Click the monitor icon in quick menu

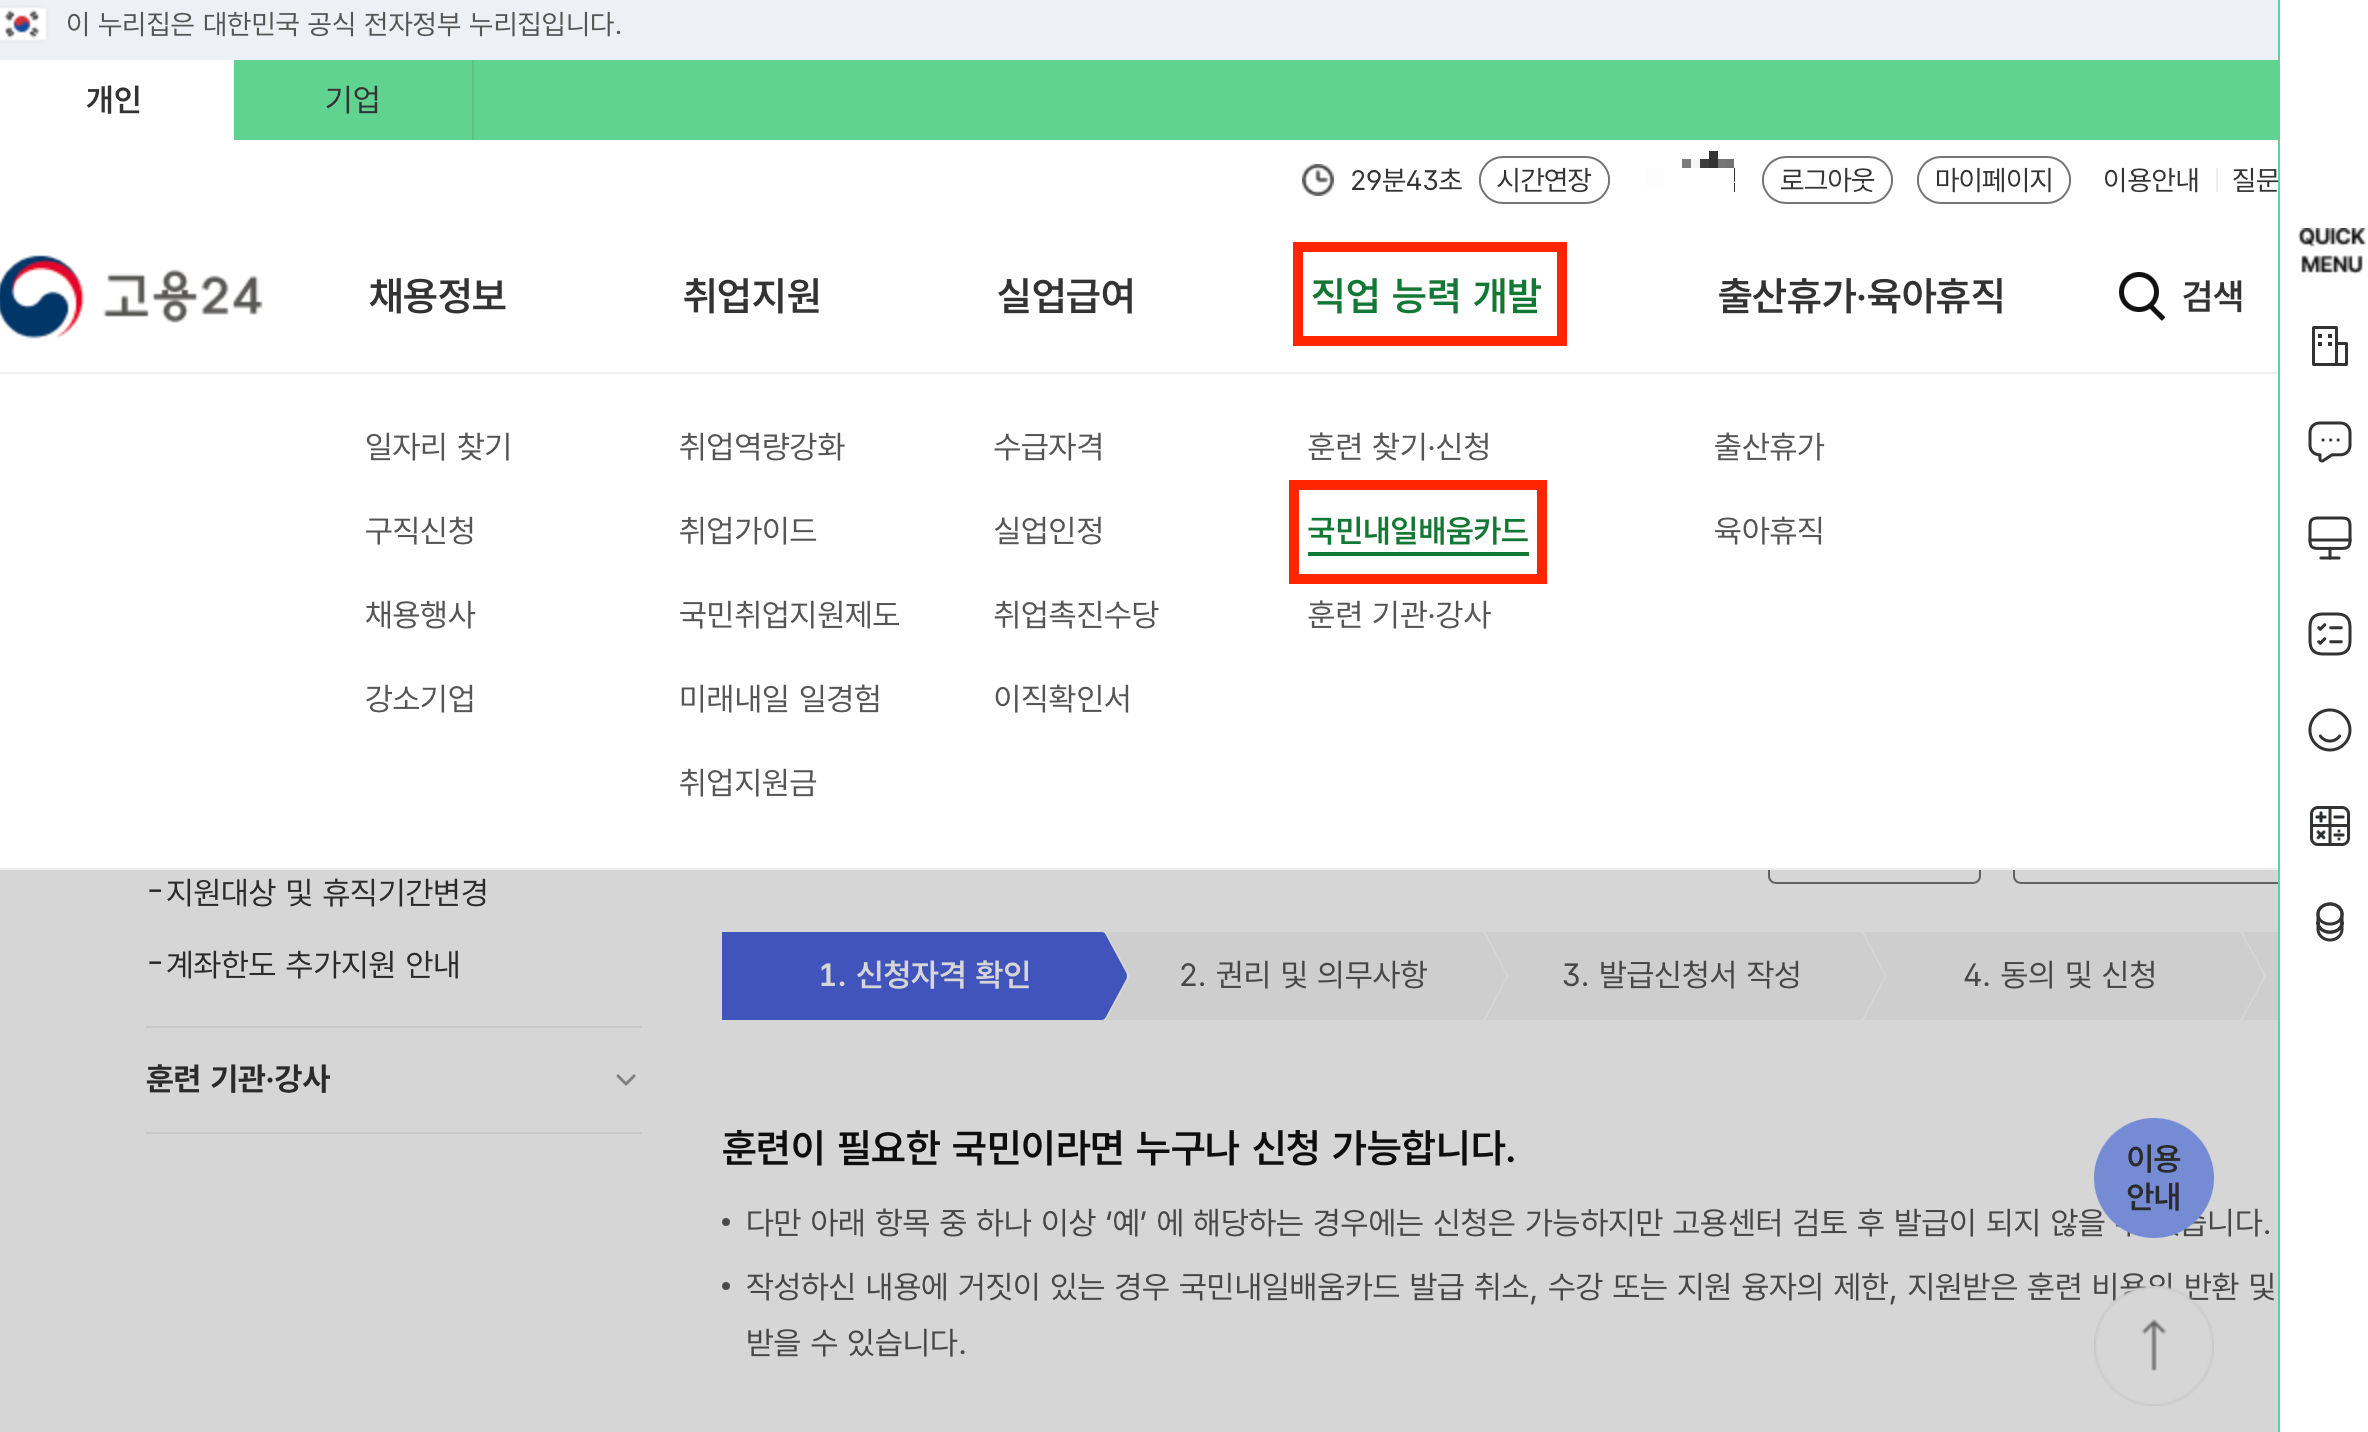(x=2329, y=537)
